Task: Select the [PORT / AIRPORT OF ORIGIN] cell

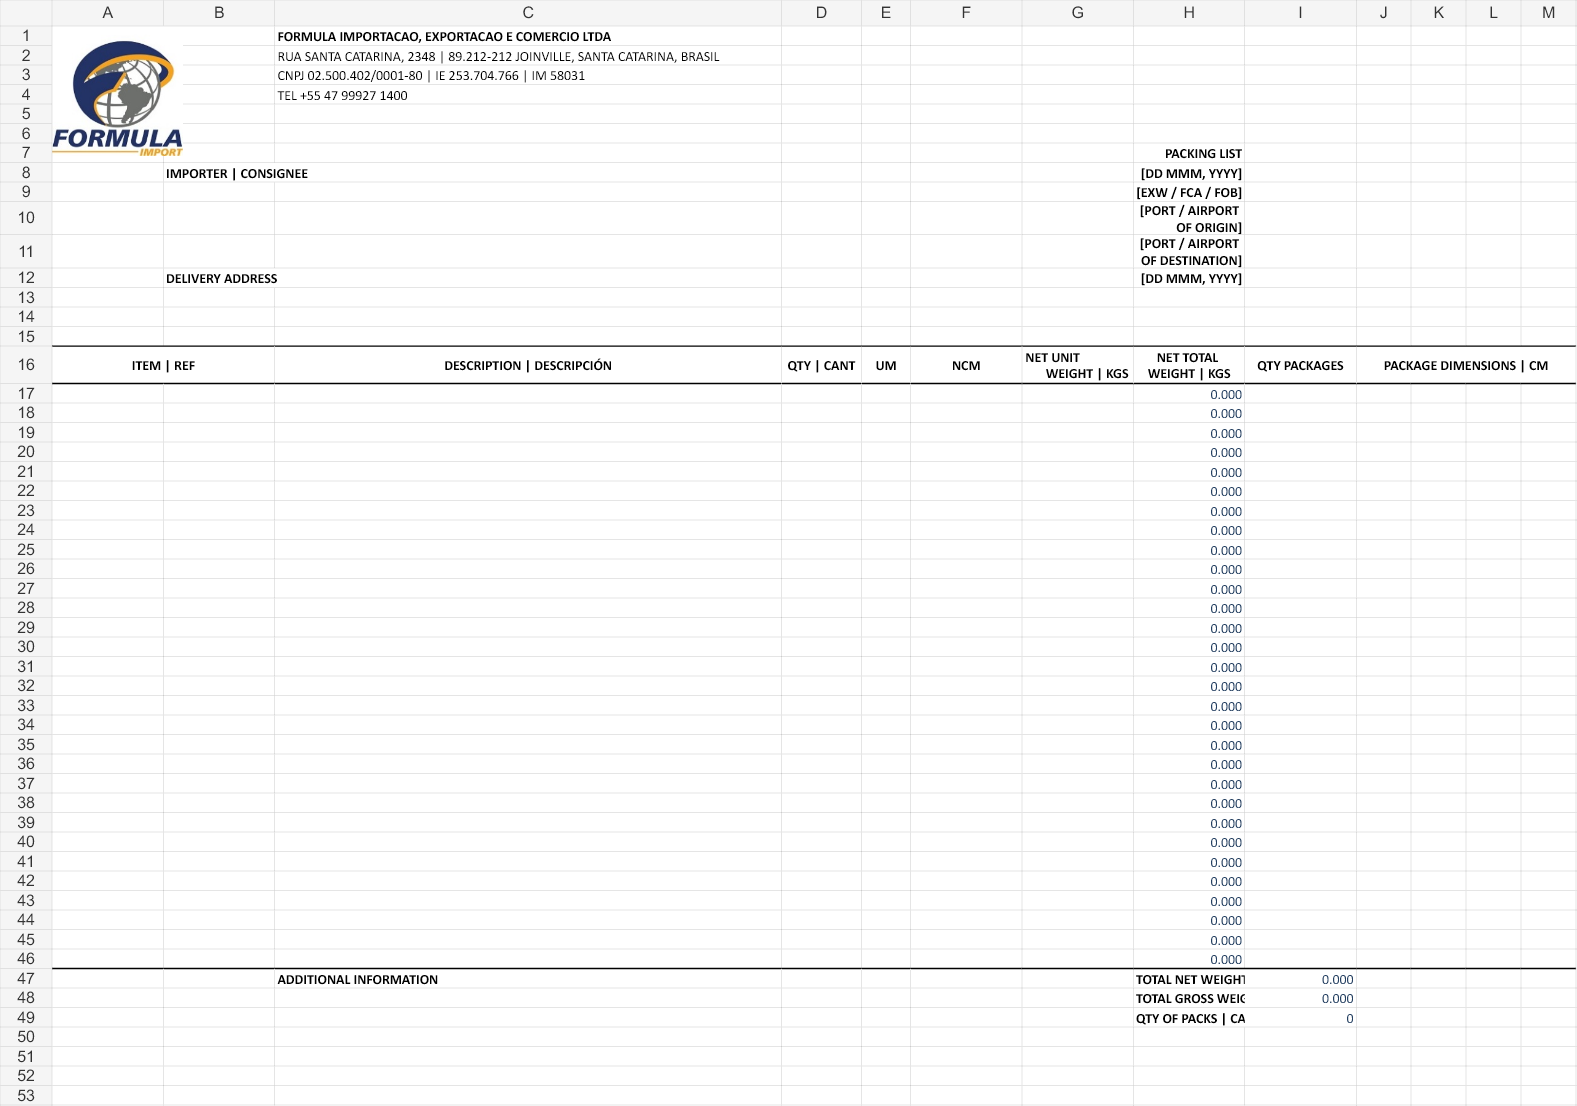Action: pyautogui.click(x=1190, y=219)
